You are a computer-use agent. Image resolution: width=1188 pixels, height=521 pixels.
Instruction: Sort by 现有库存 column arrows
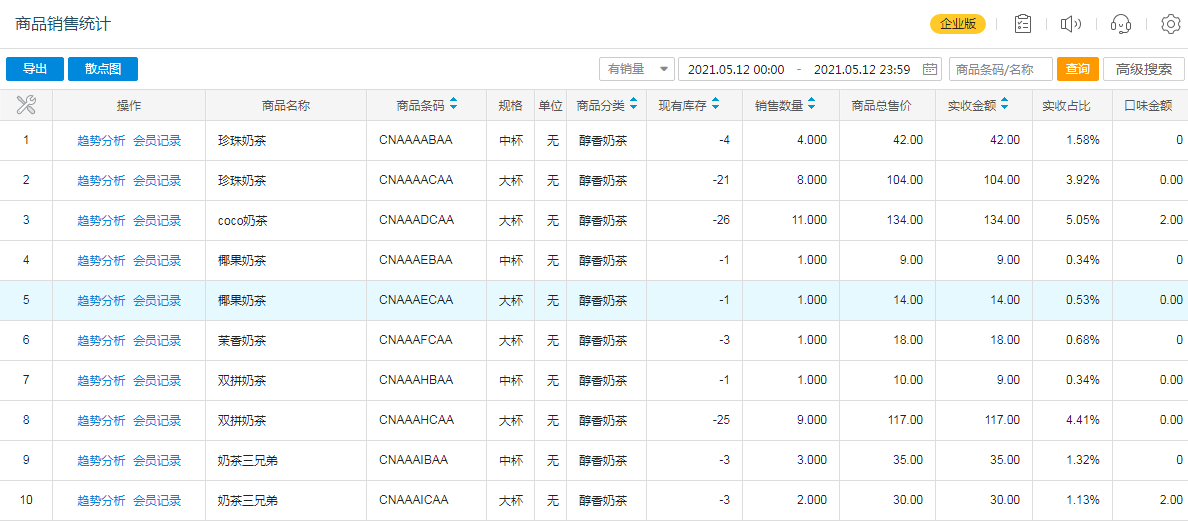pos(715,105)
